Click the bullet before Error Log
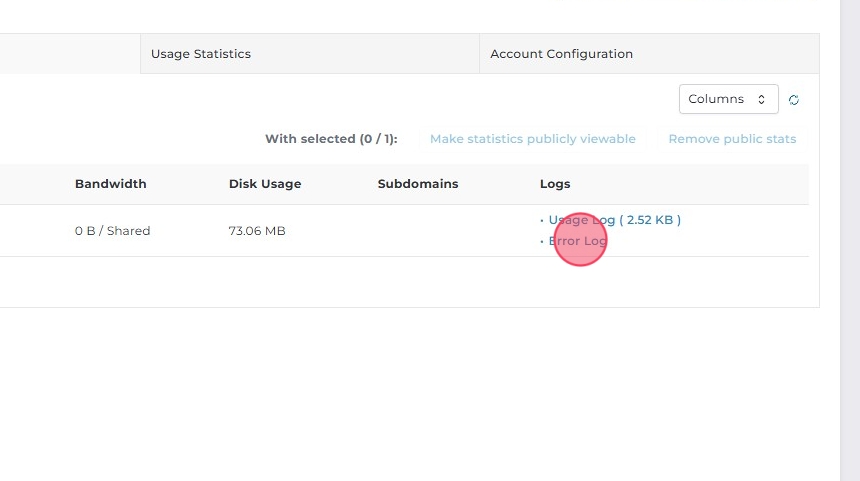The height and width of the screenshot is (481, 860). 542,241
